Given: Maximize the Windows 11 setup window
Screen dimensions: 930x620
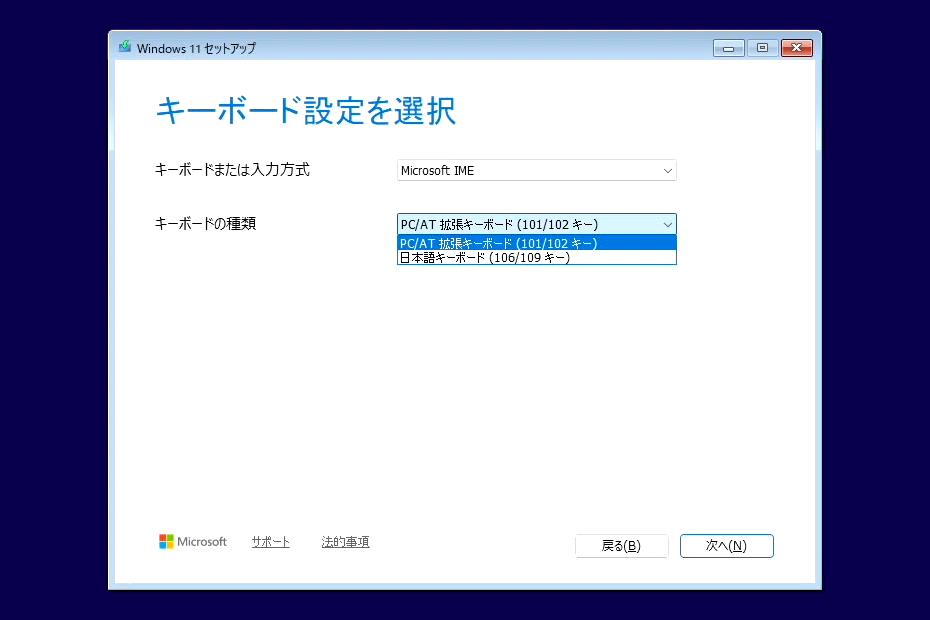Looking at the screenshot, I should [x=762, y=47].
